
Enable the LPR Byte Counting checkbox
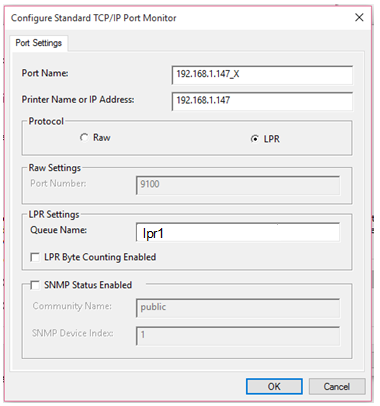(35, 257)
